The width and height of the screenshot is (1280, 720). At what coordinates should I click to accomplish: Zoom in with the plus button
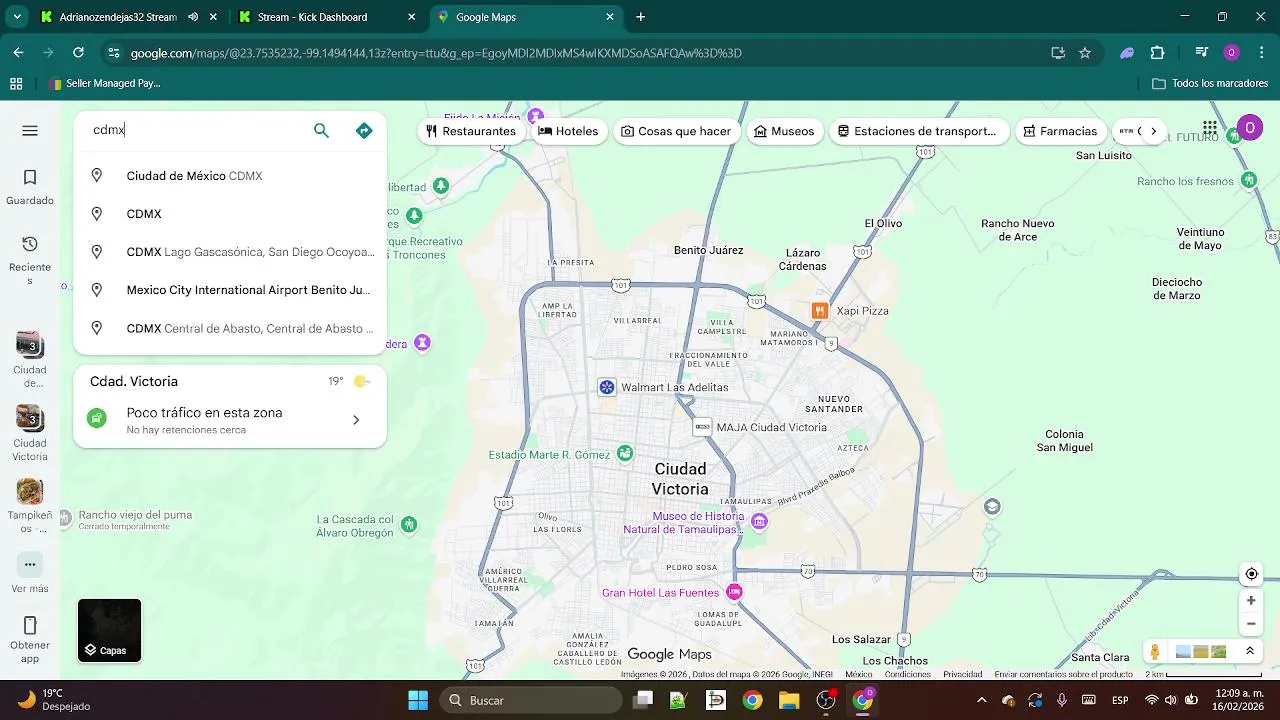coord(1251,601)
